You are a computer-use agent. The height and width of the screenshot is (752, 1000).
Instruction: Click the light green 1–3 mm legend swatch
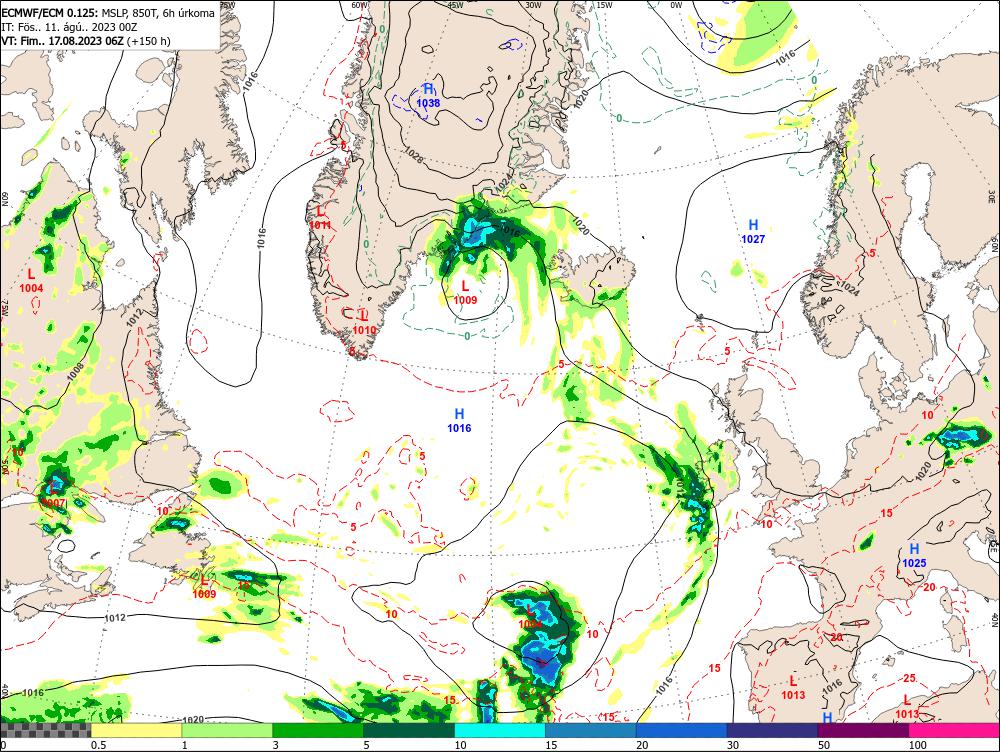227,730
